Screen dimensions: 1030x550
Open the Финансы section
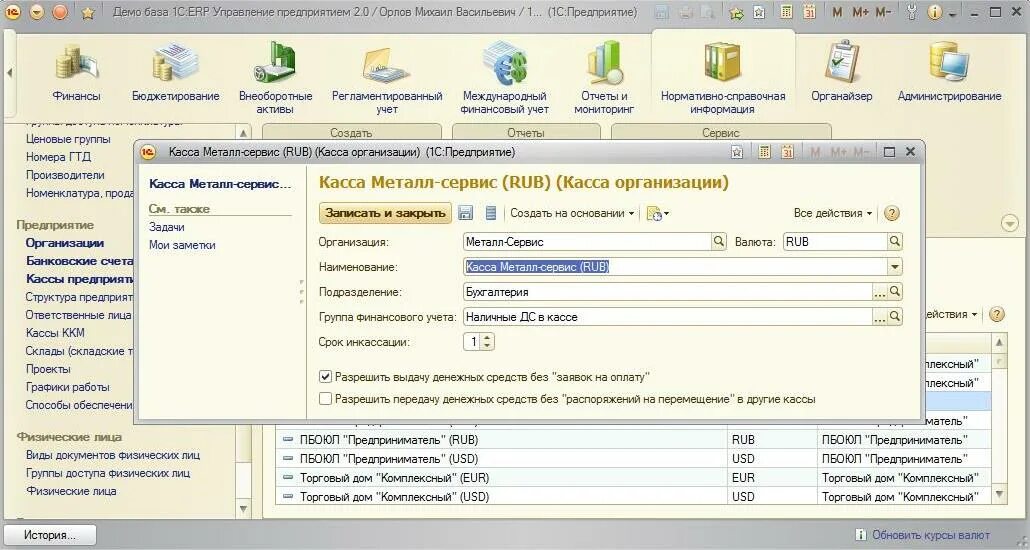click(76, 72)
